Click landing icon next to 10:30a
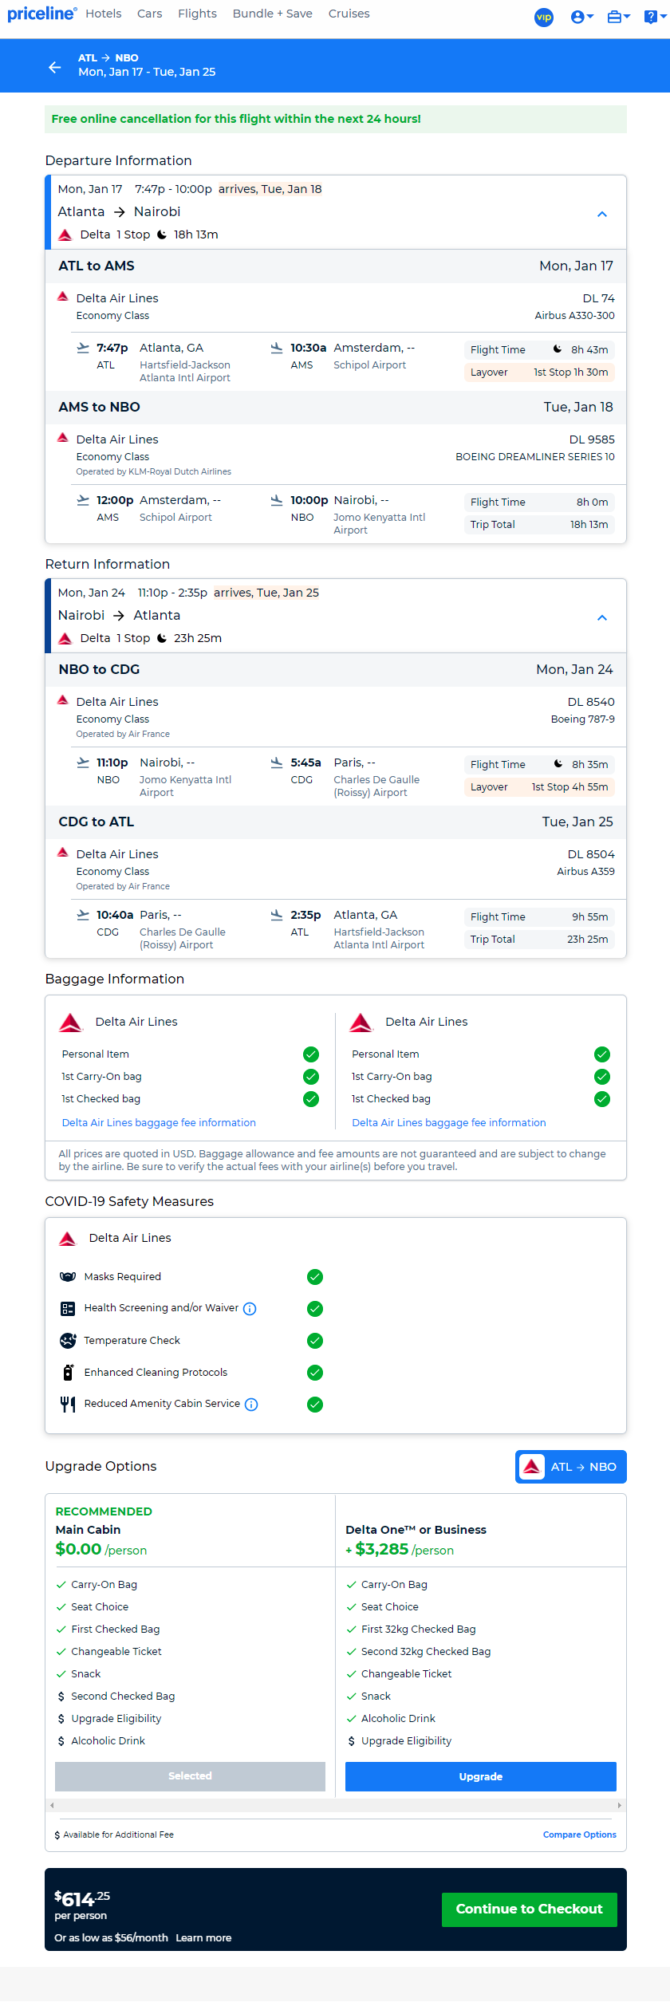 (277, 348)
